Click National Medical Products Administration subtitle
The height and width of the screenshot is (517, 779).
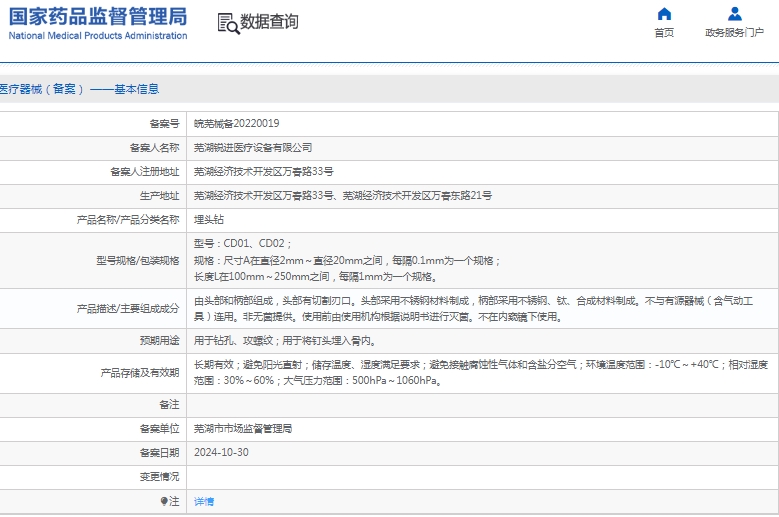point(98,36)
